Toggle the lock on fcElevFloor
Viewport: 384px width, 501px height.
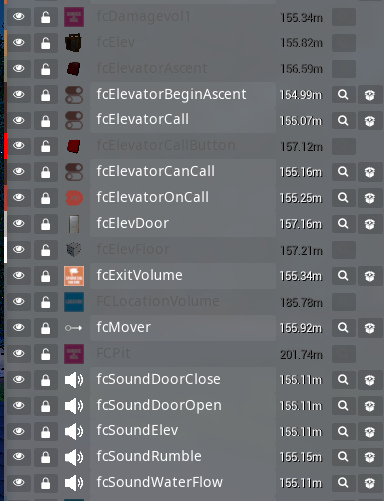46,250
